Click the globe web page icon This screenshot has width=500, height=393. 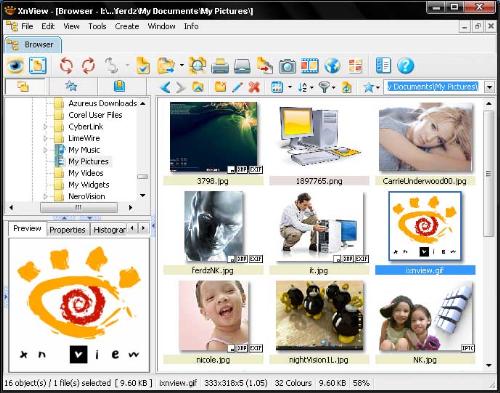click(x=332, y=66)
